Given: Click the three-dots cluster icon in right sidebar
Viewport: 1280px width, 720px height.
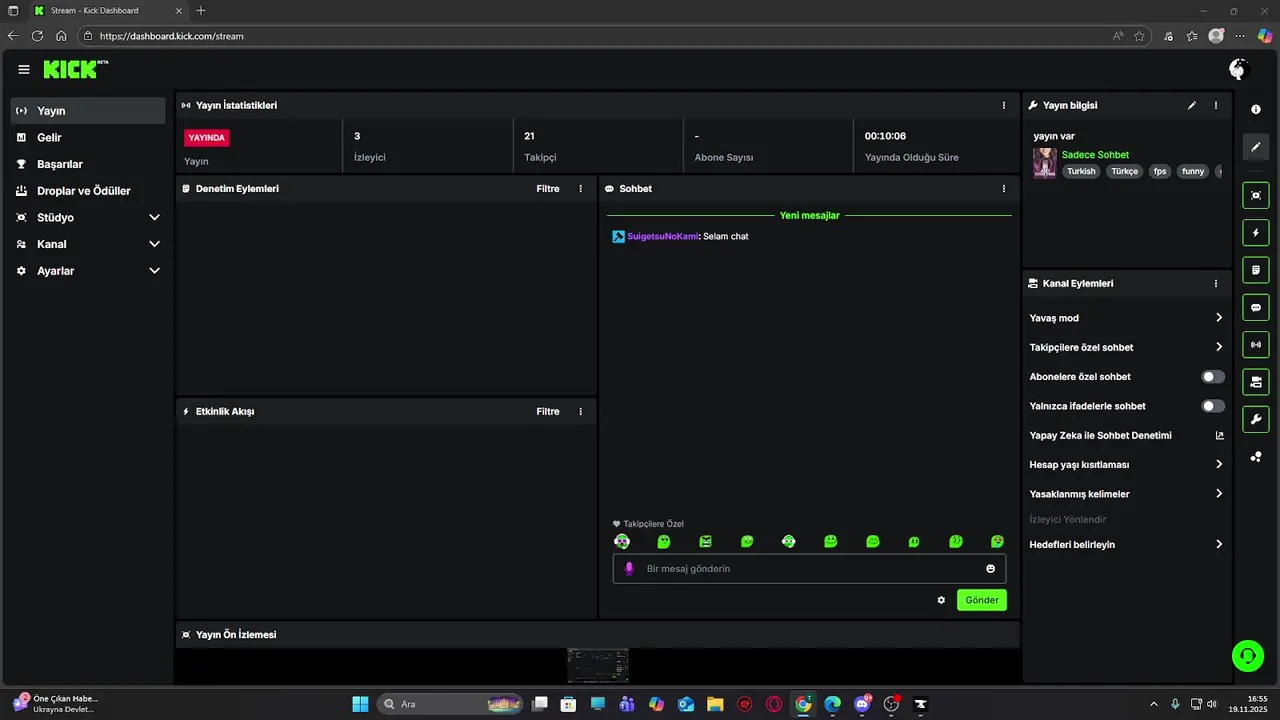Looking at the screenshot, I should pos(1256,457).
